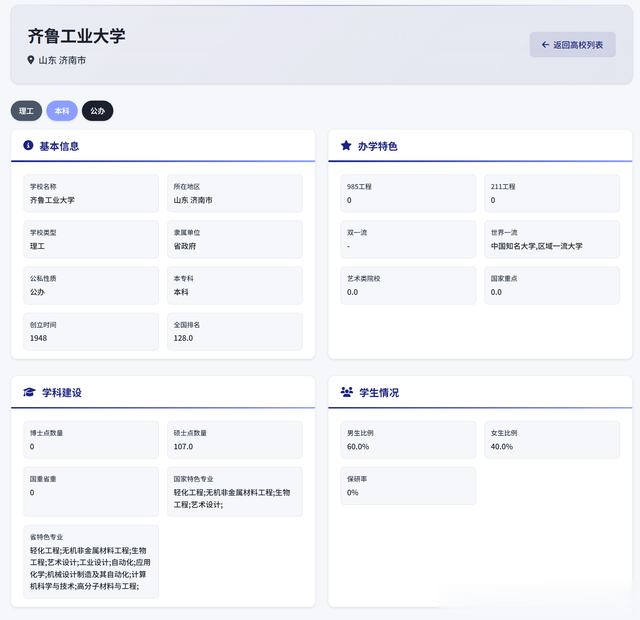Click the 学校名称 field card
Viewport: 640px width, 620px height.
pos(91,193)
